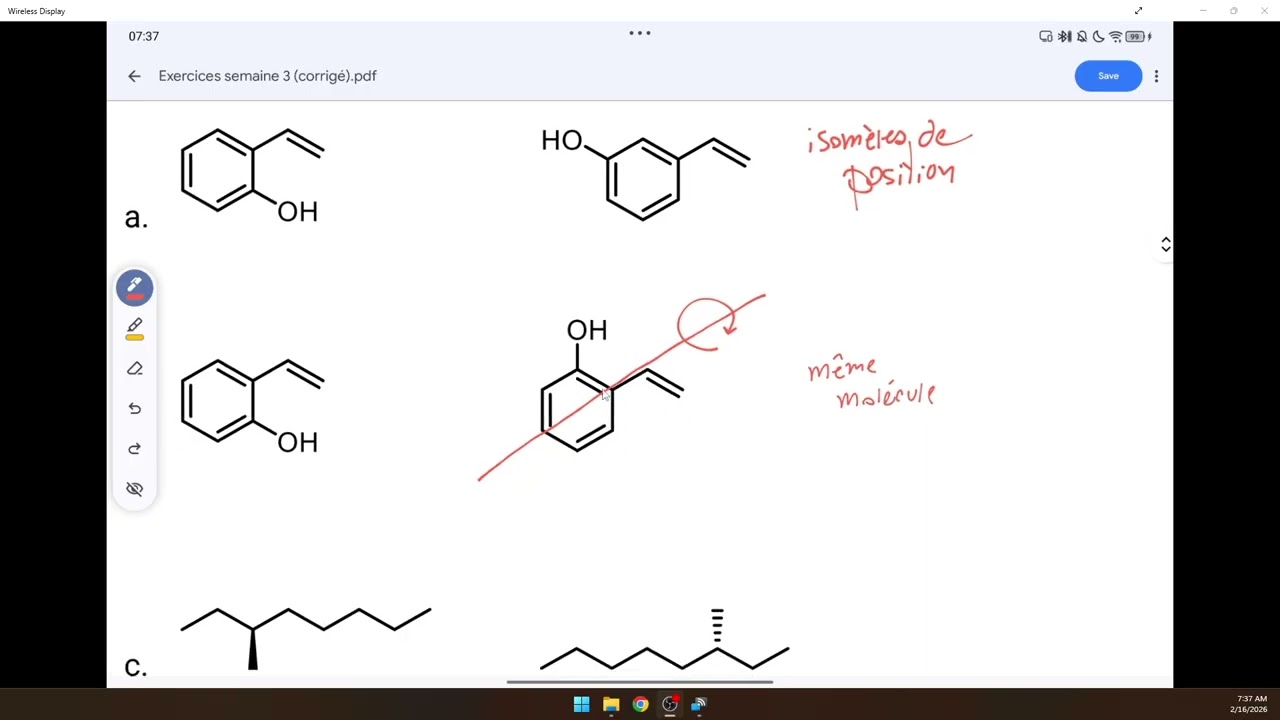This screenshot has height=720, width=1280.
Task: Undo the last annotation stroke
Action: (134, 408)
